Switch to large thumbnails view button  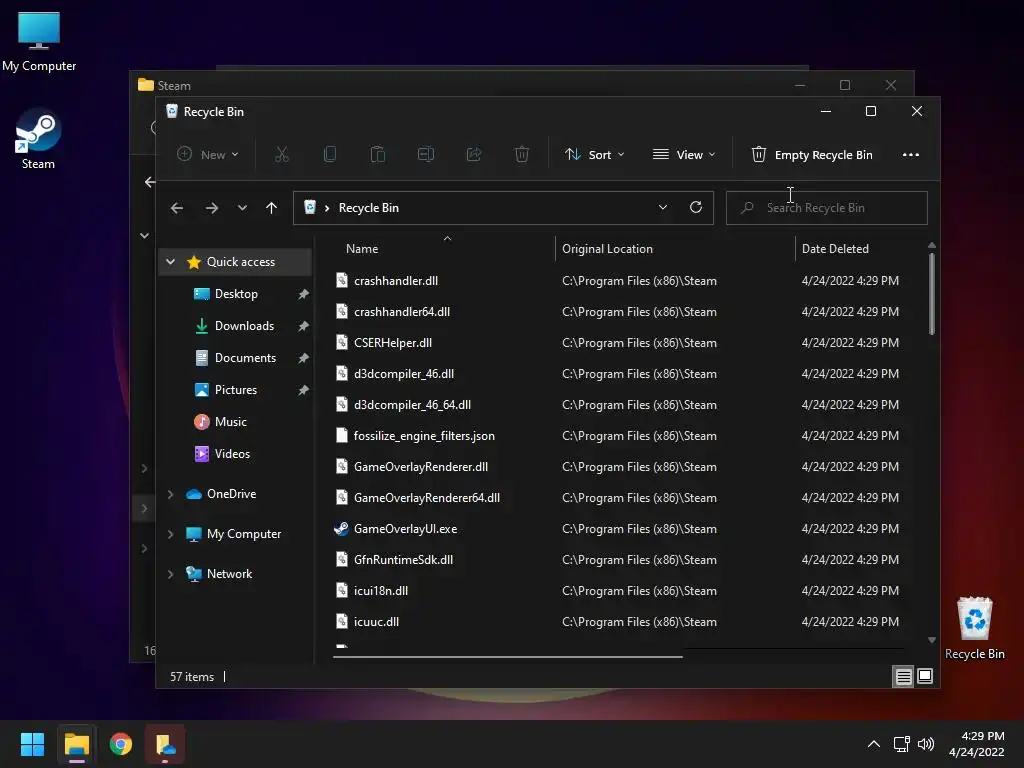[x=925, y=677]
